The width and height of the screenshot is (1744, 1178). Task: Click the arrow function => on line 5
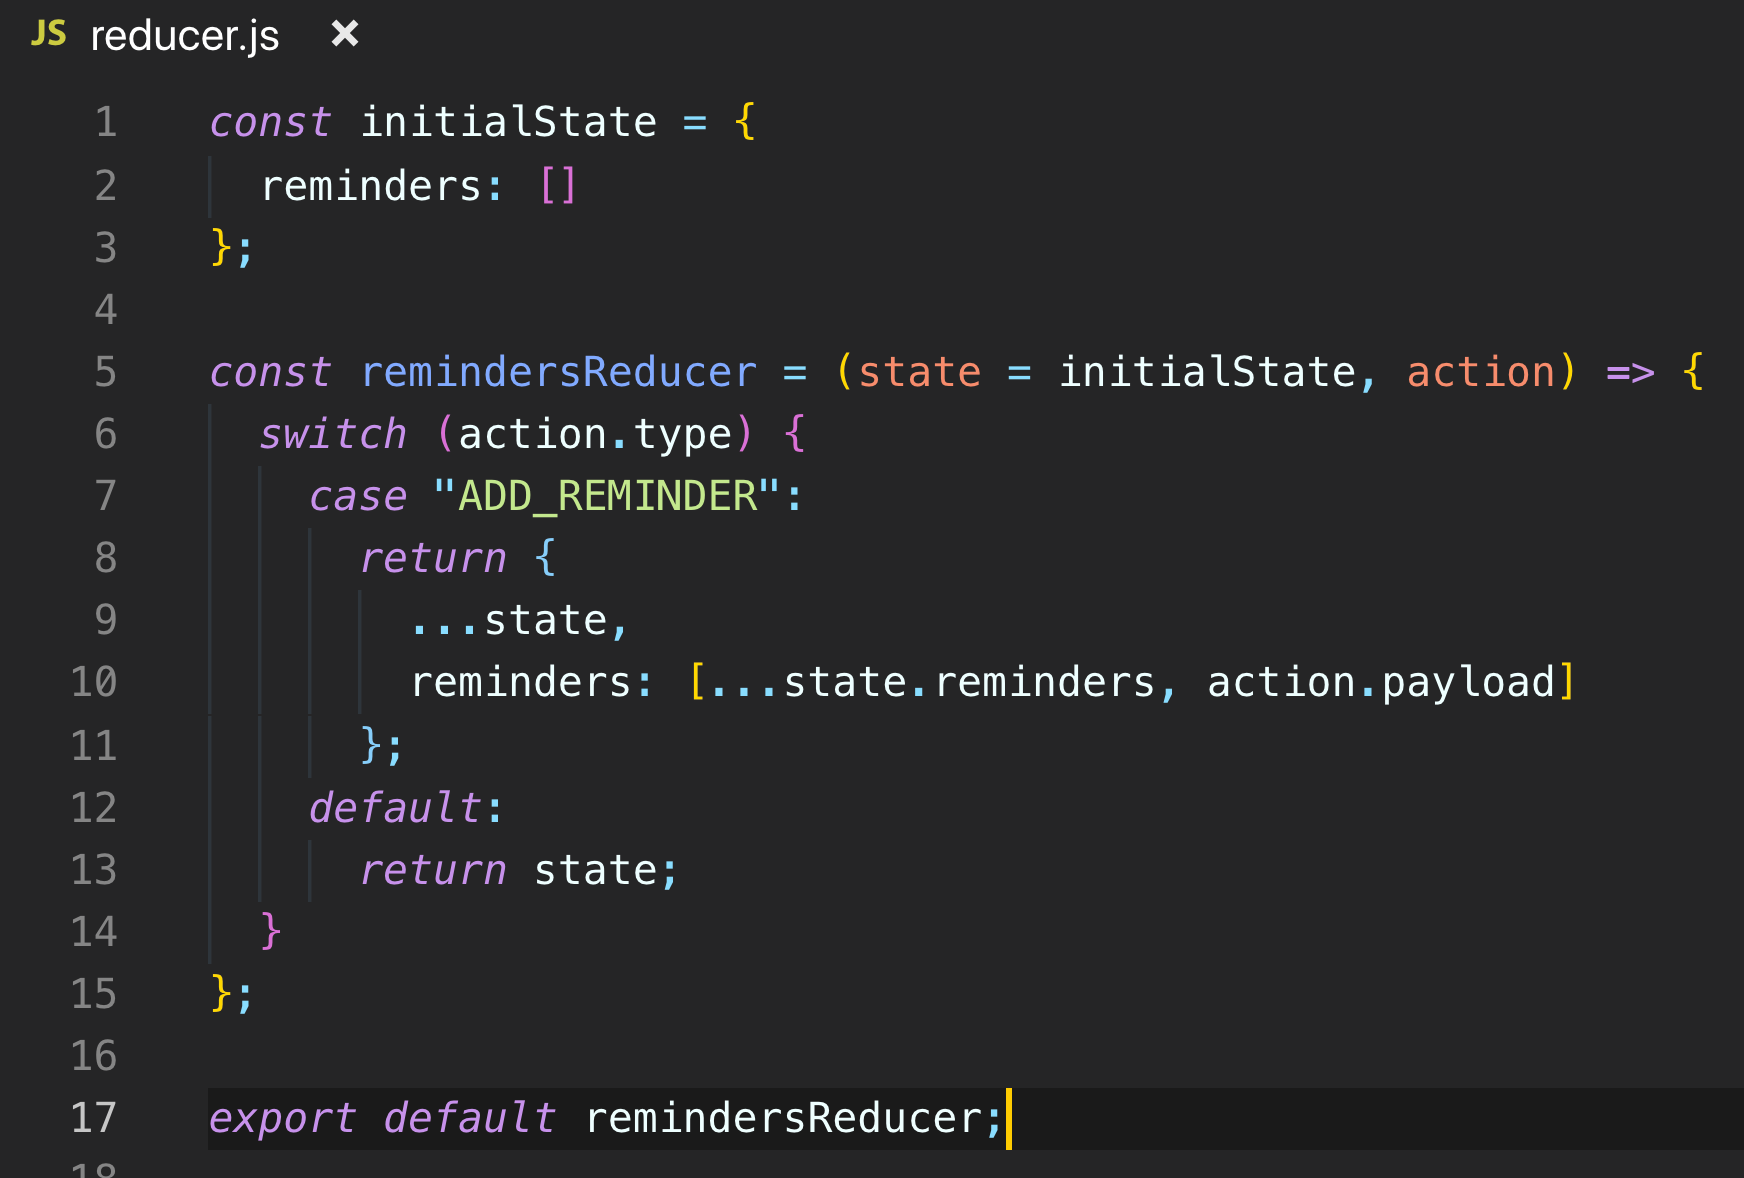1630,371
